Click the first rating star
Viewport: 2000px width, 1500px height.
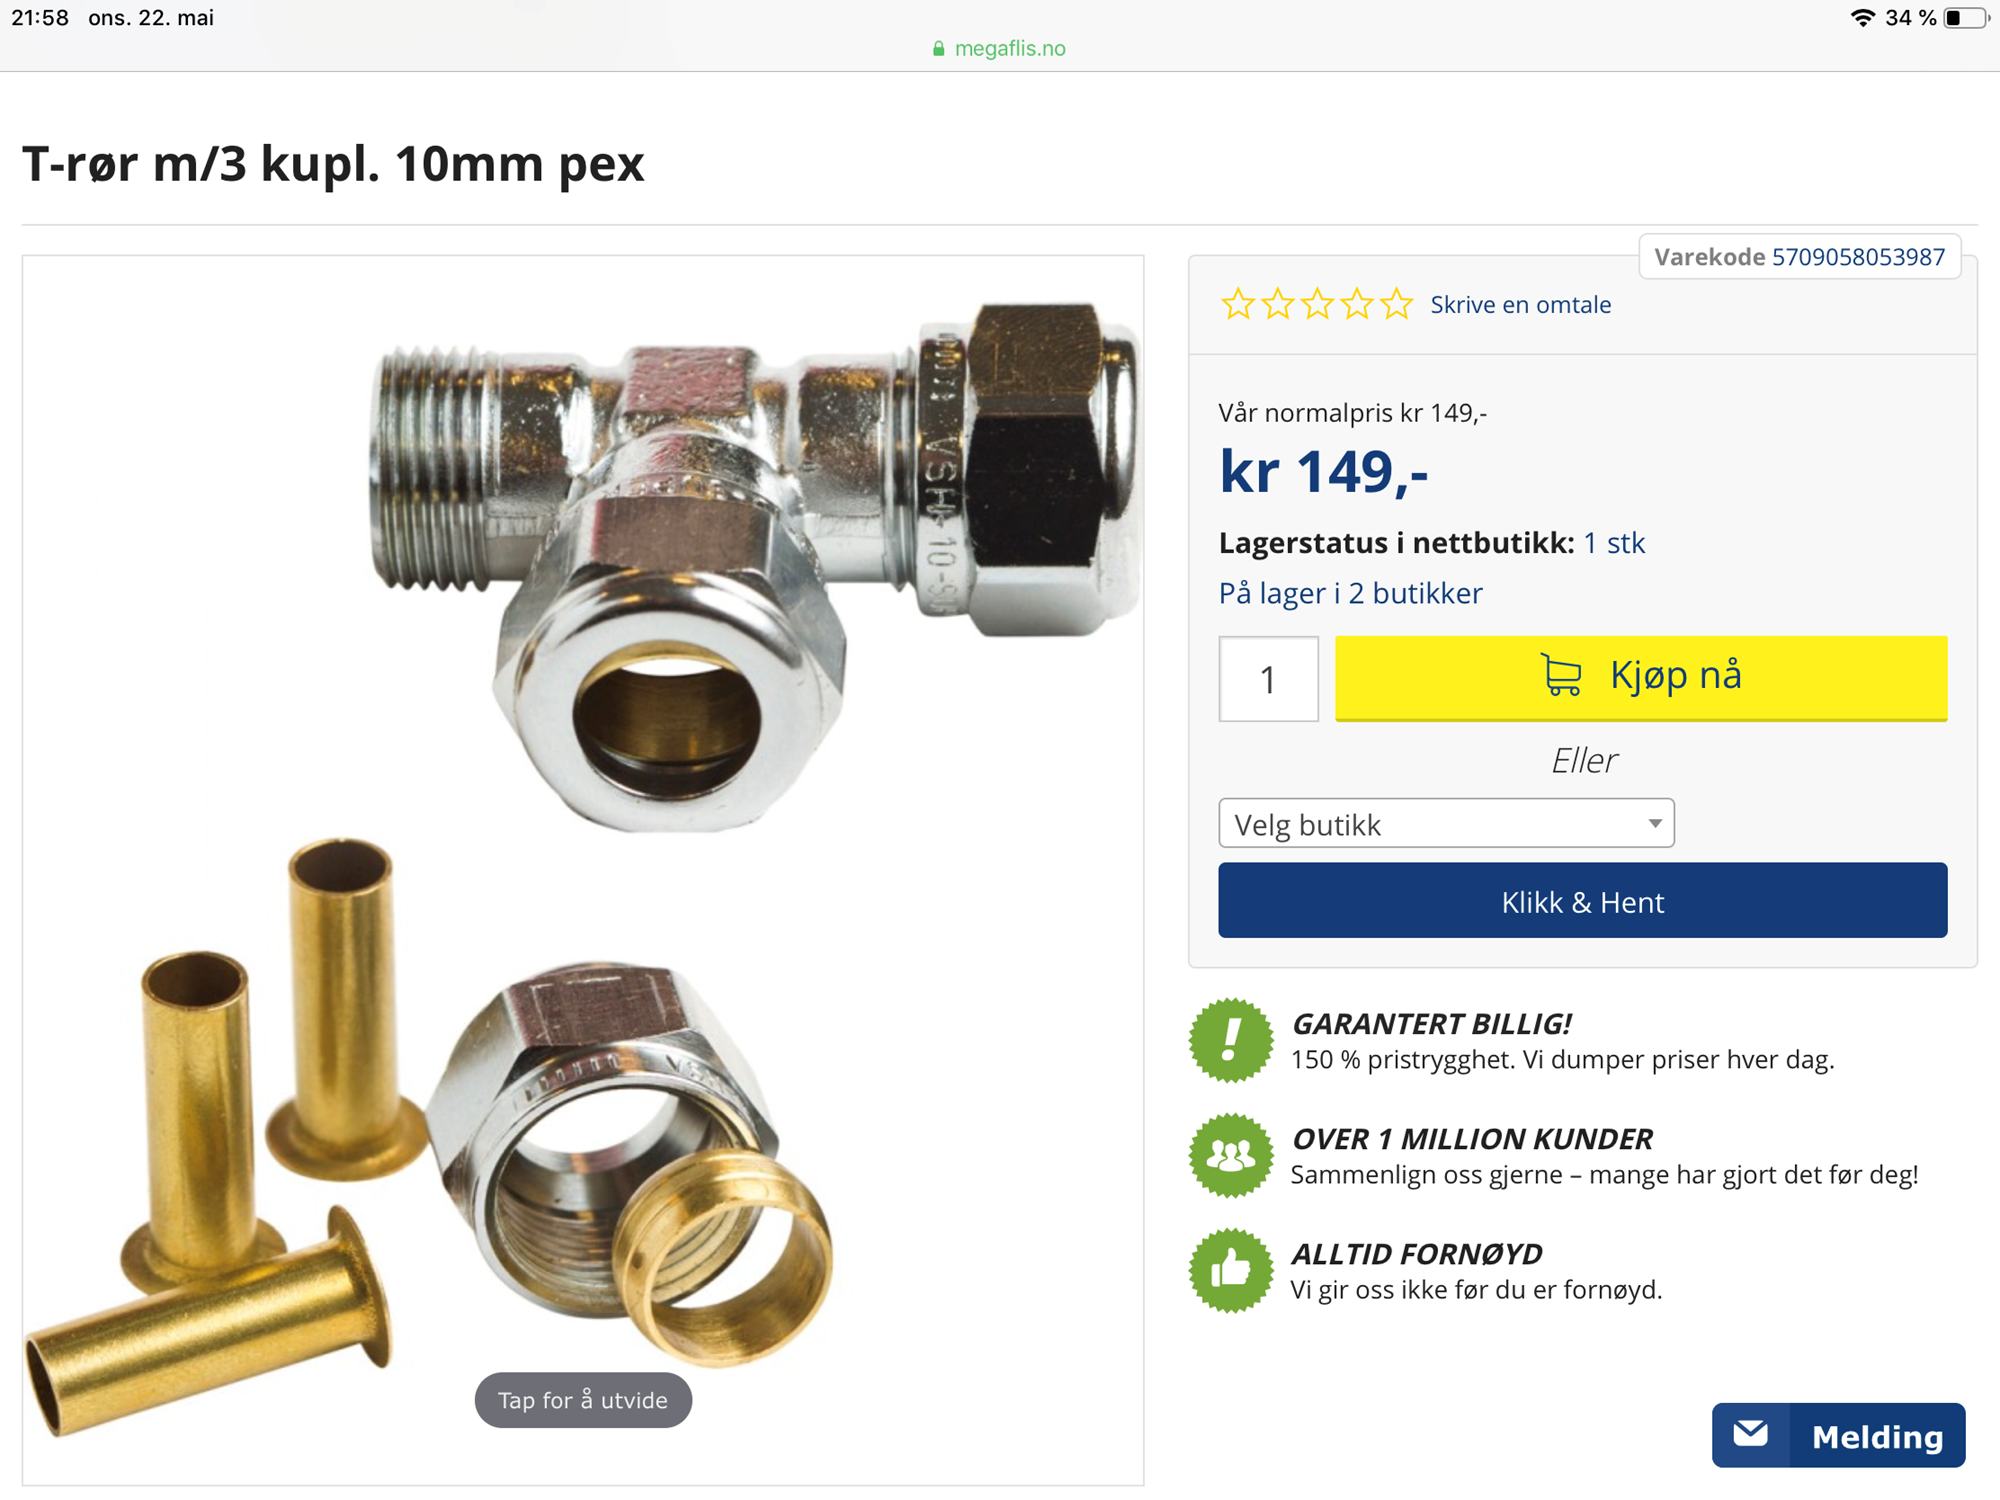1238,304
